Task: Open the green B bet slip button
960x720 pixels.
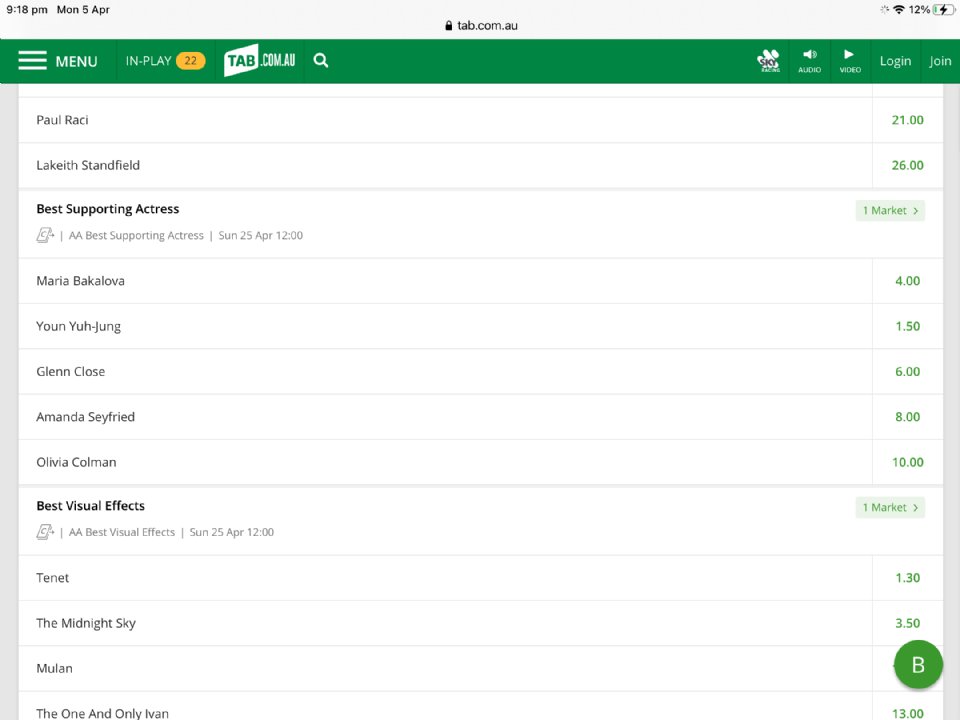Action: (x=918, y=665)
